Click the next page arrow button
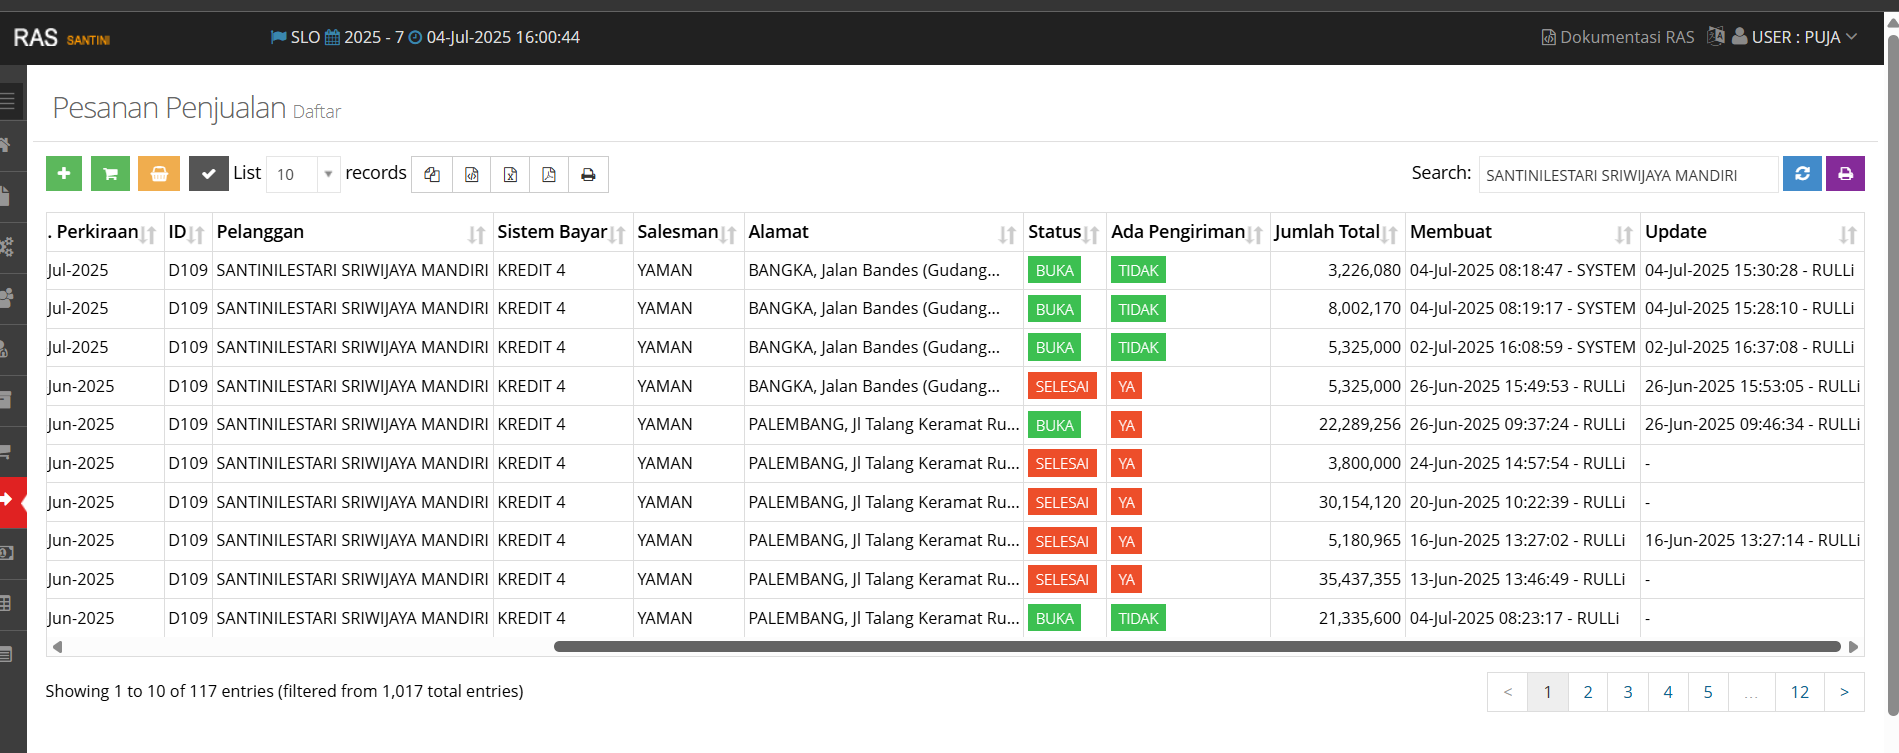The width and height of the screenshot is (1899, 753). 1844,692
